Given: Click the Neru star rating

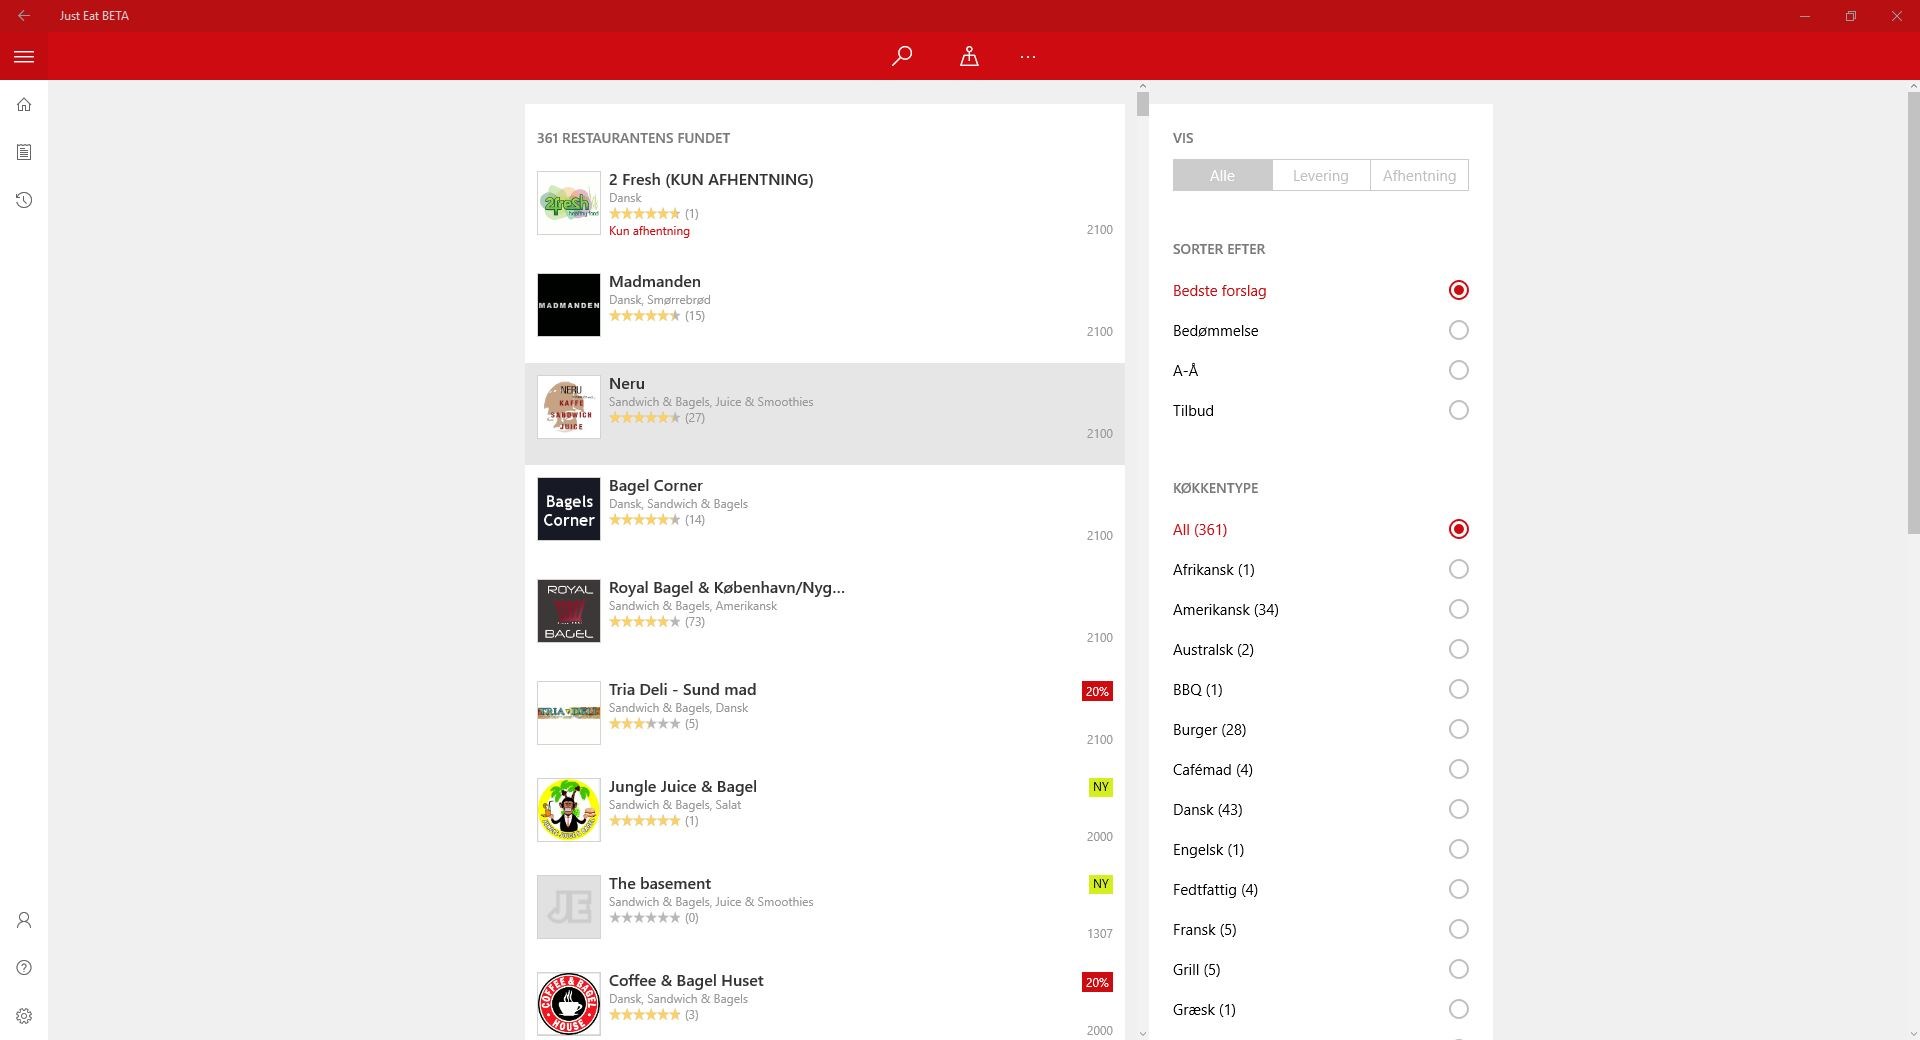Looking at the screenshot, I should pos(644,418).
